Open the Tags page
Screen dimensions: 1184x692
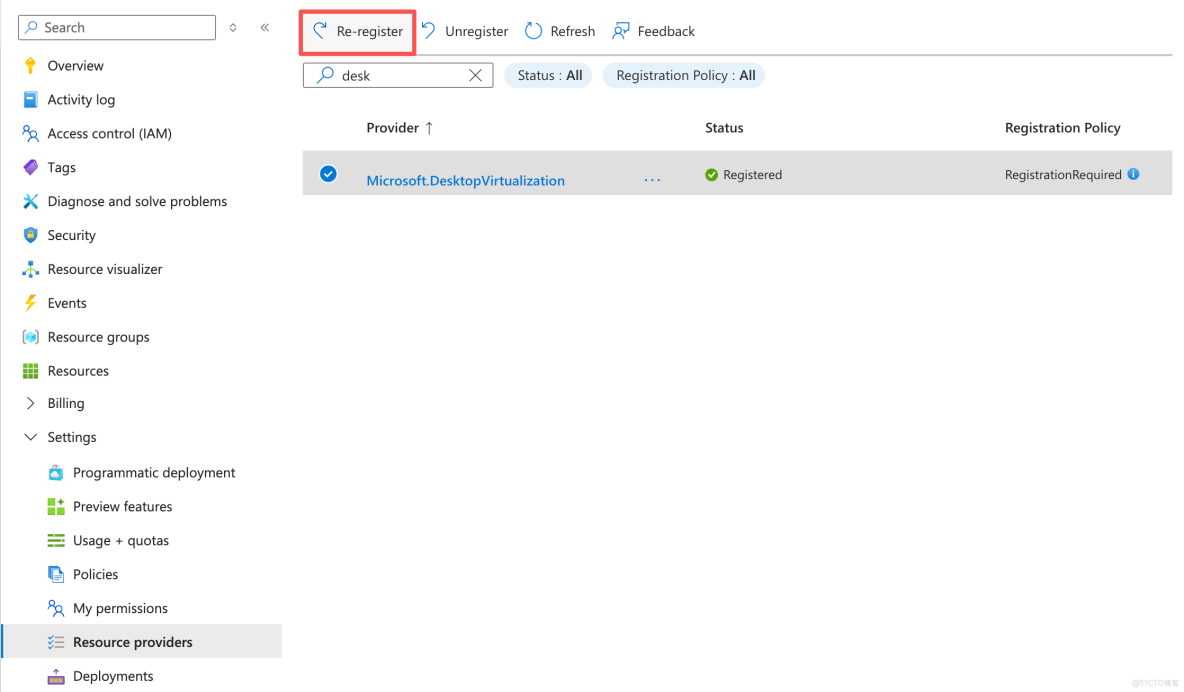pyautogui.click(x=60, y=167)
